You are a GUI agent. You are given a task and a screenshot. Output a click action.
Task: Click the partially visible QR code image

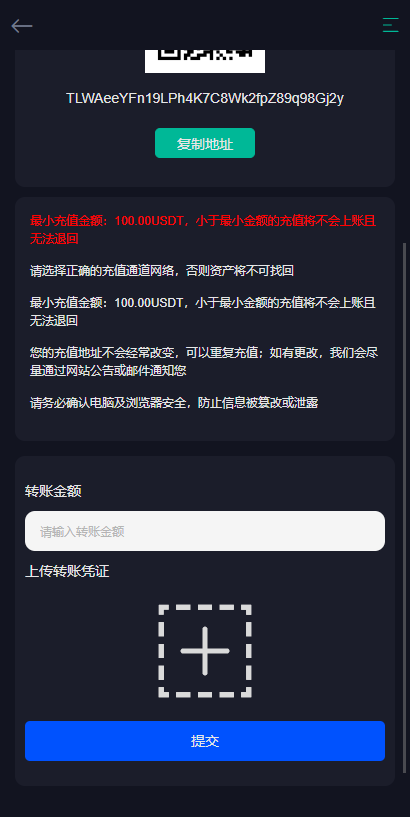point(205,61)
